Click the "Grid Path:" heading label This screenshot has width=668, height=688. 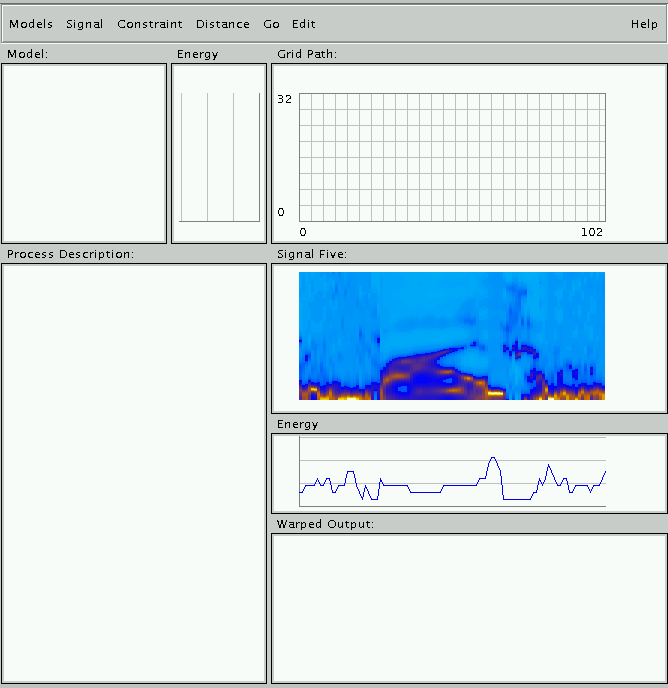coord(306,54)
